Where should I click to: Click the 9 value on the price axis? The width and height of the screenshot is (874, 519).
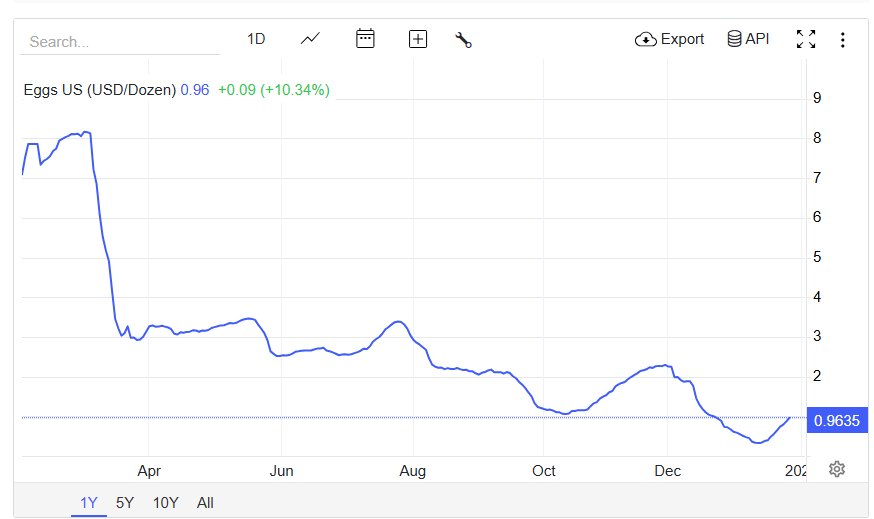tap(817, 98)
